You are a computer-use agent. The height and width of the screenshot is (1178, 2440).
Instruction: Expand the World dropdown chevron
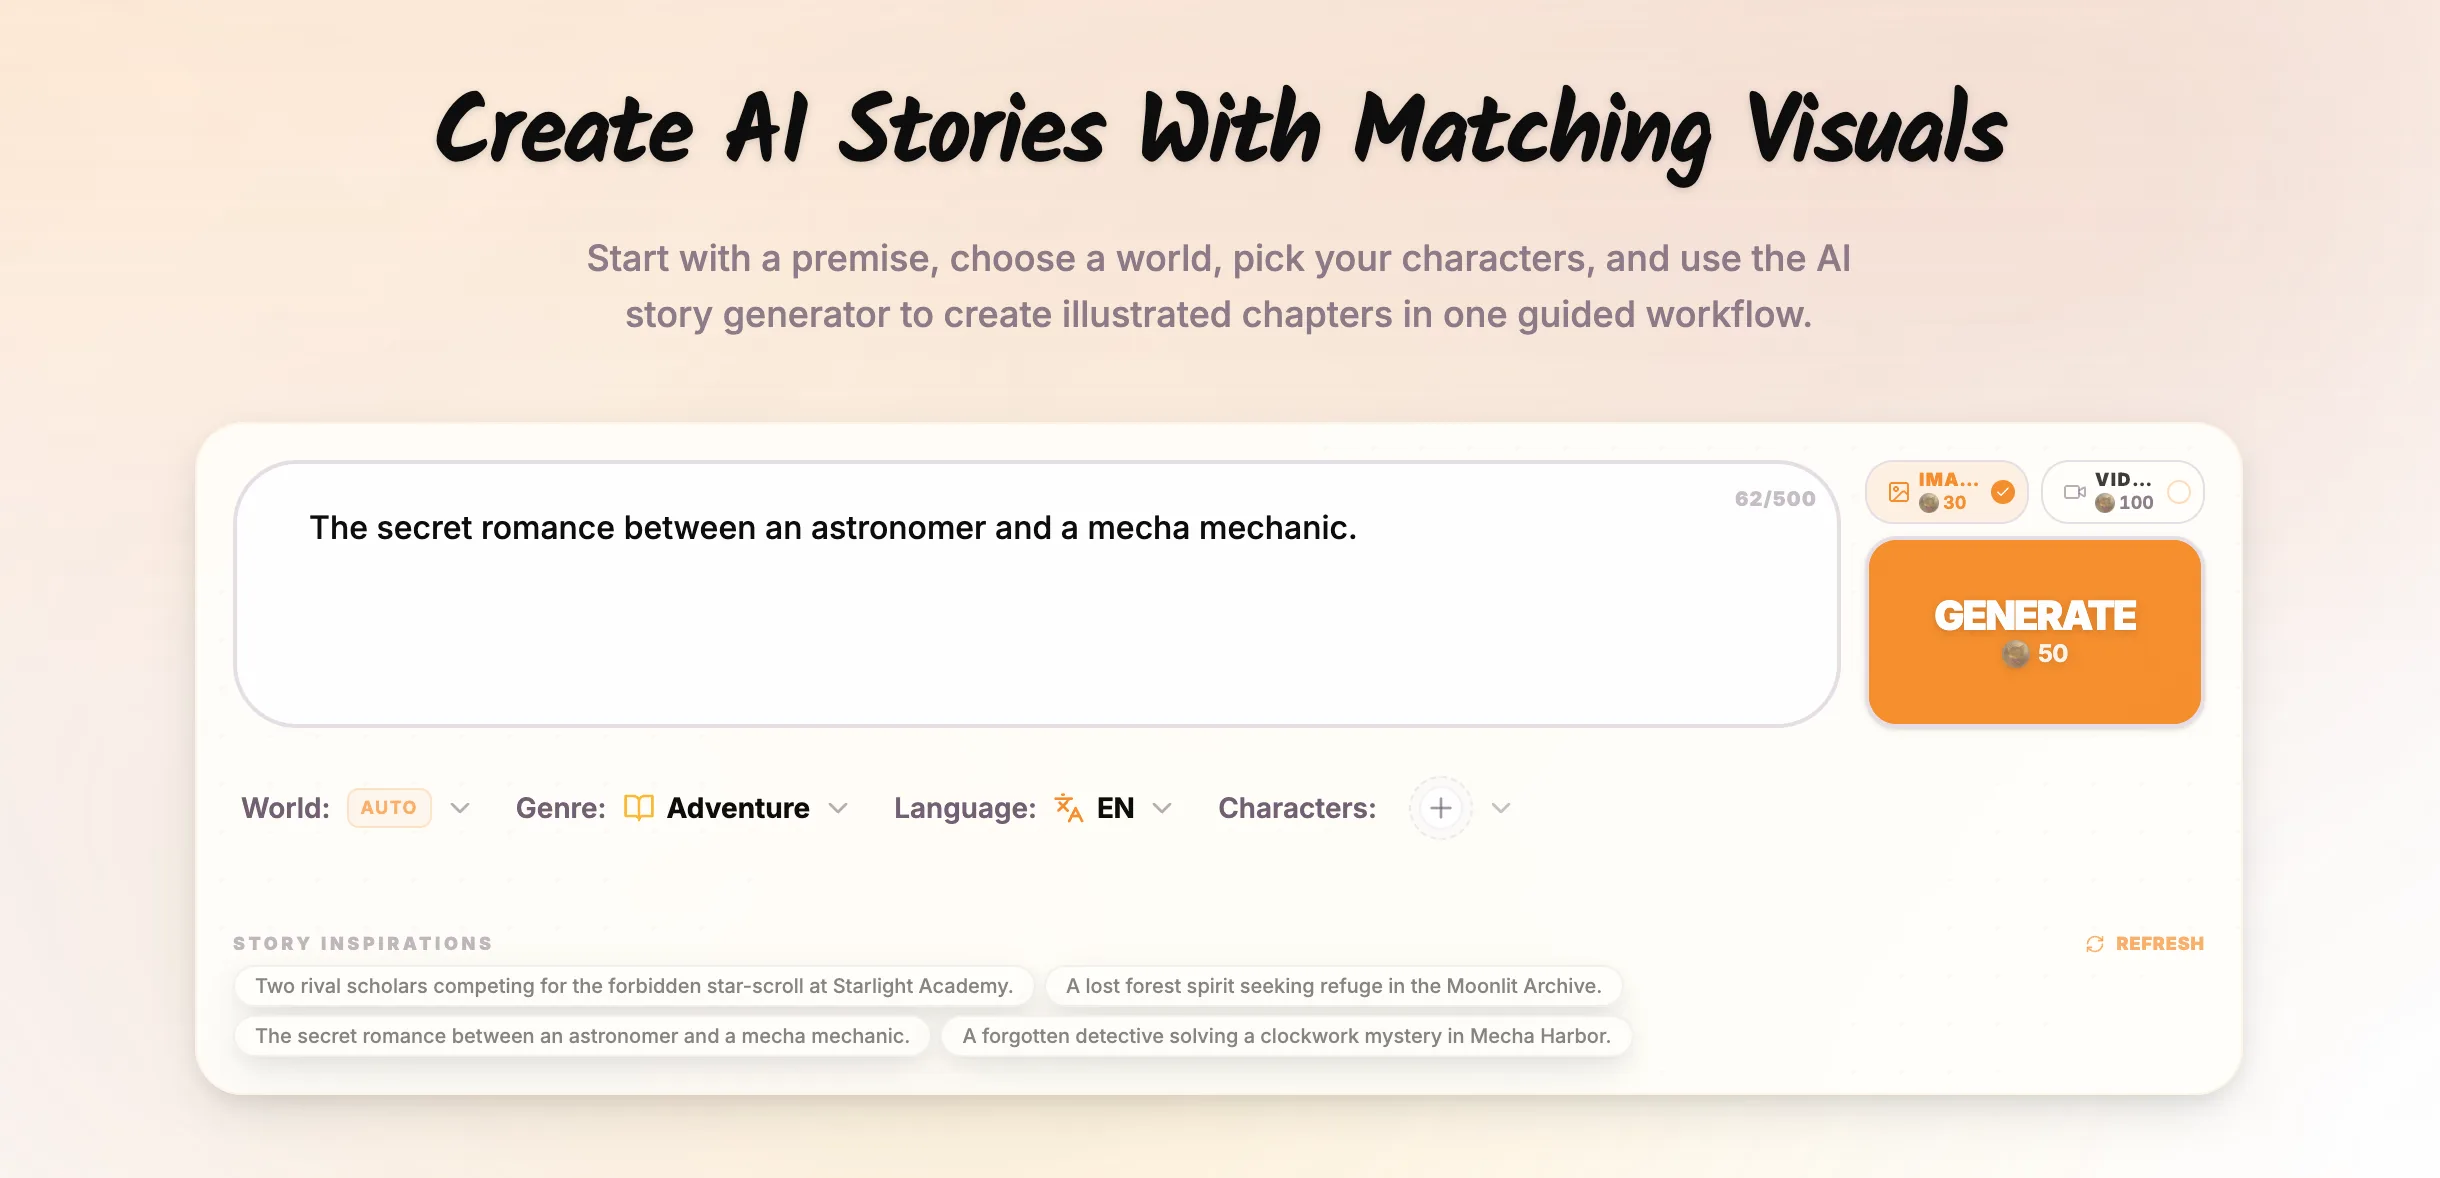point(460,808)
